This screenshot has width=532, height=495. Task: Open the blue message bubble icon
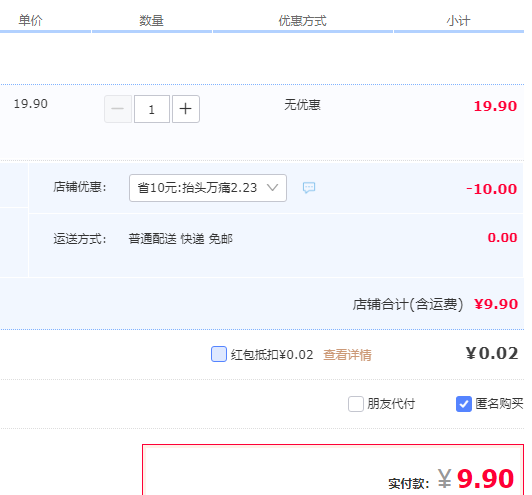pos(309,188)
